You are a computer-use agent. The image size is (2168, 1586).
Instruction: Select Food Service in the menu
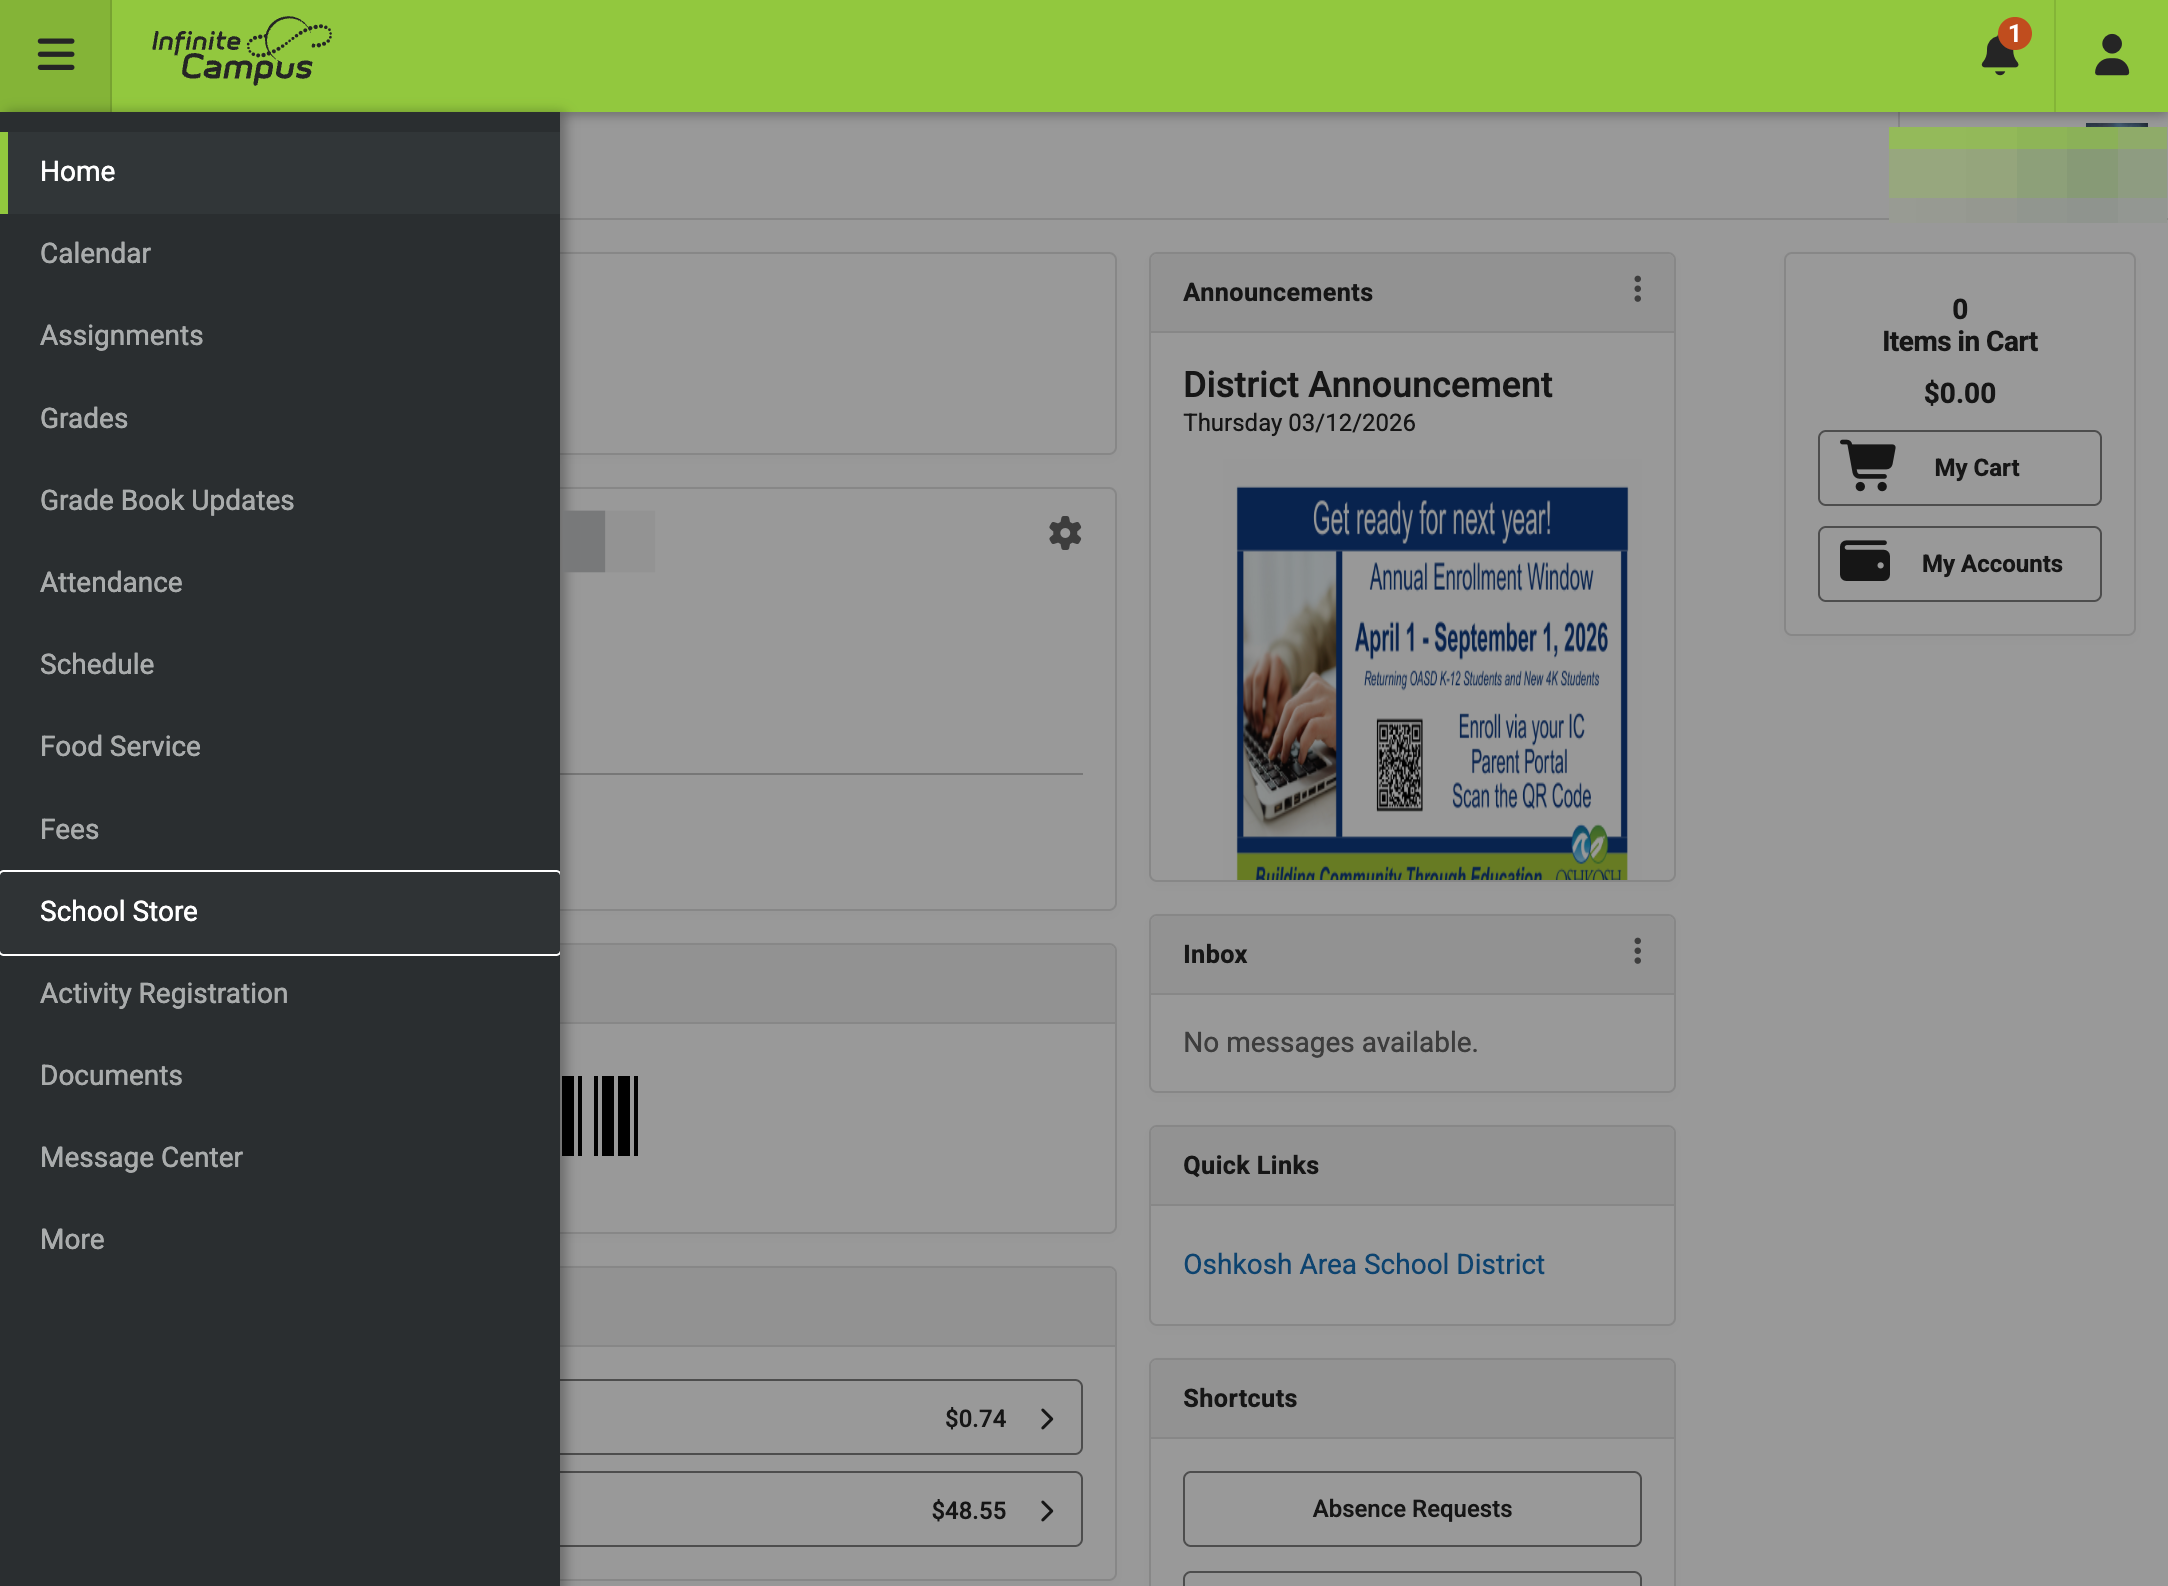280,747
